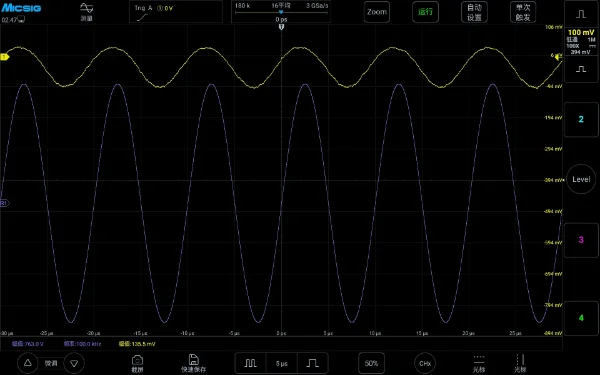Tap the horizontal position slider indicator
Image resolution: width=600 pixels, height=375 pixels.
click(x=281, y=12)
